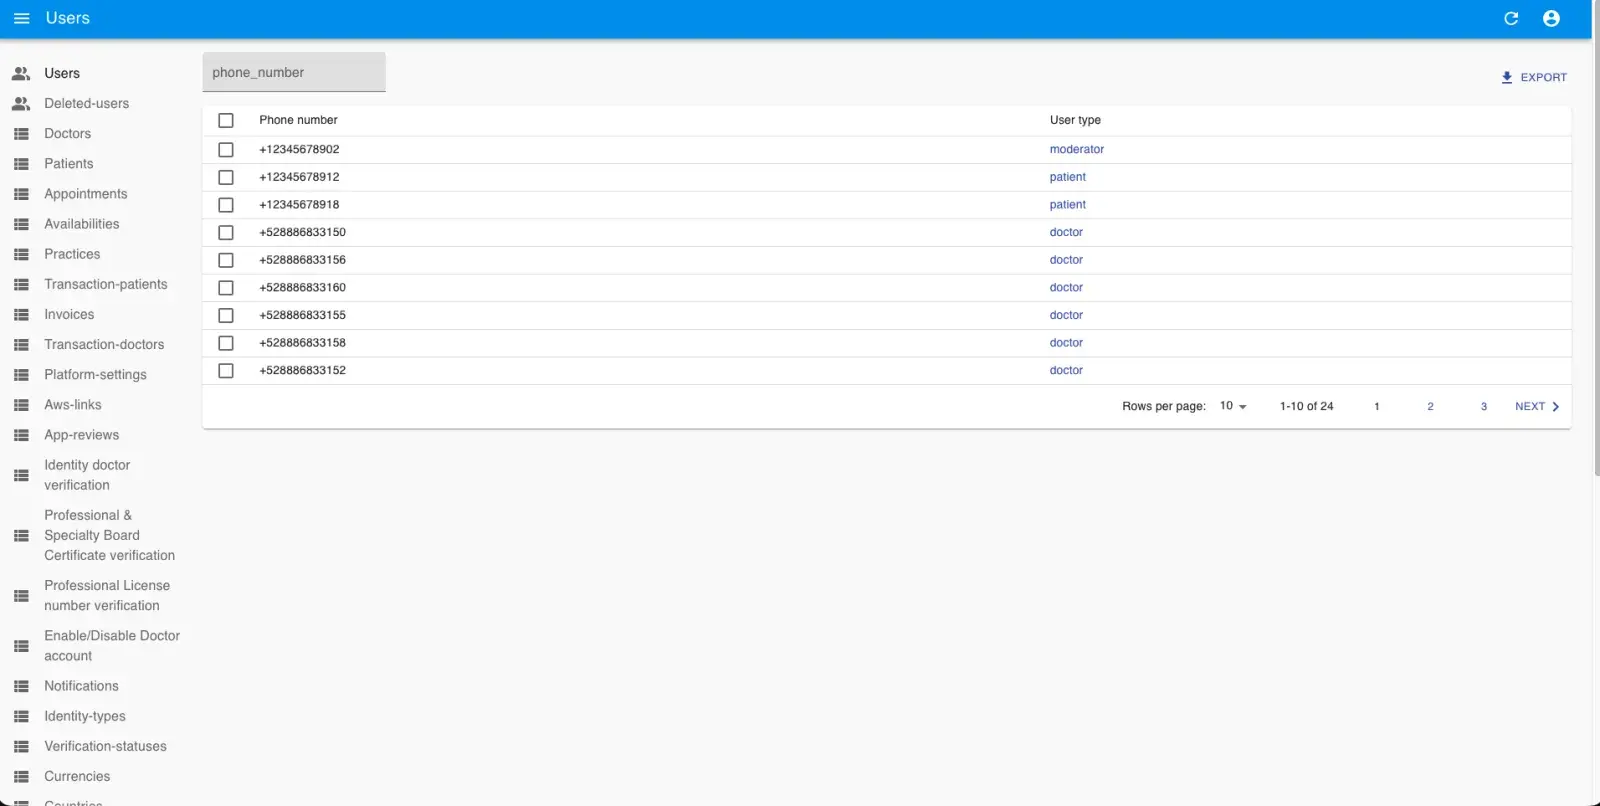Open the hamburger menu icon

click(21, 18)
